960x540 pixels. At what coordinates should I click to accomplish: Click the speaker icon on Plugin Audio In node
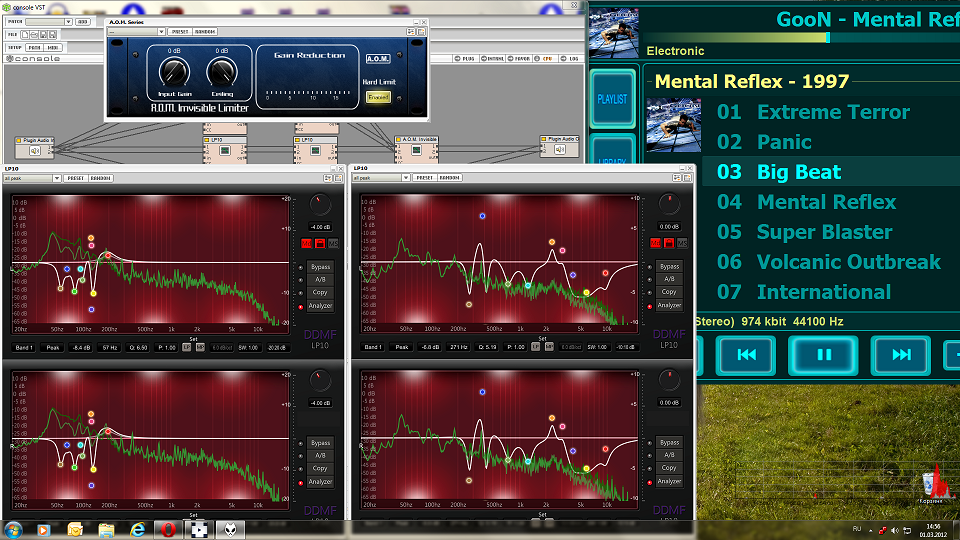pos(35,151)
